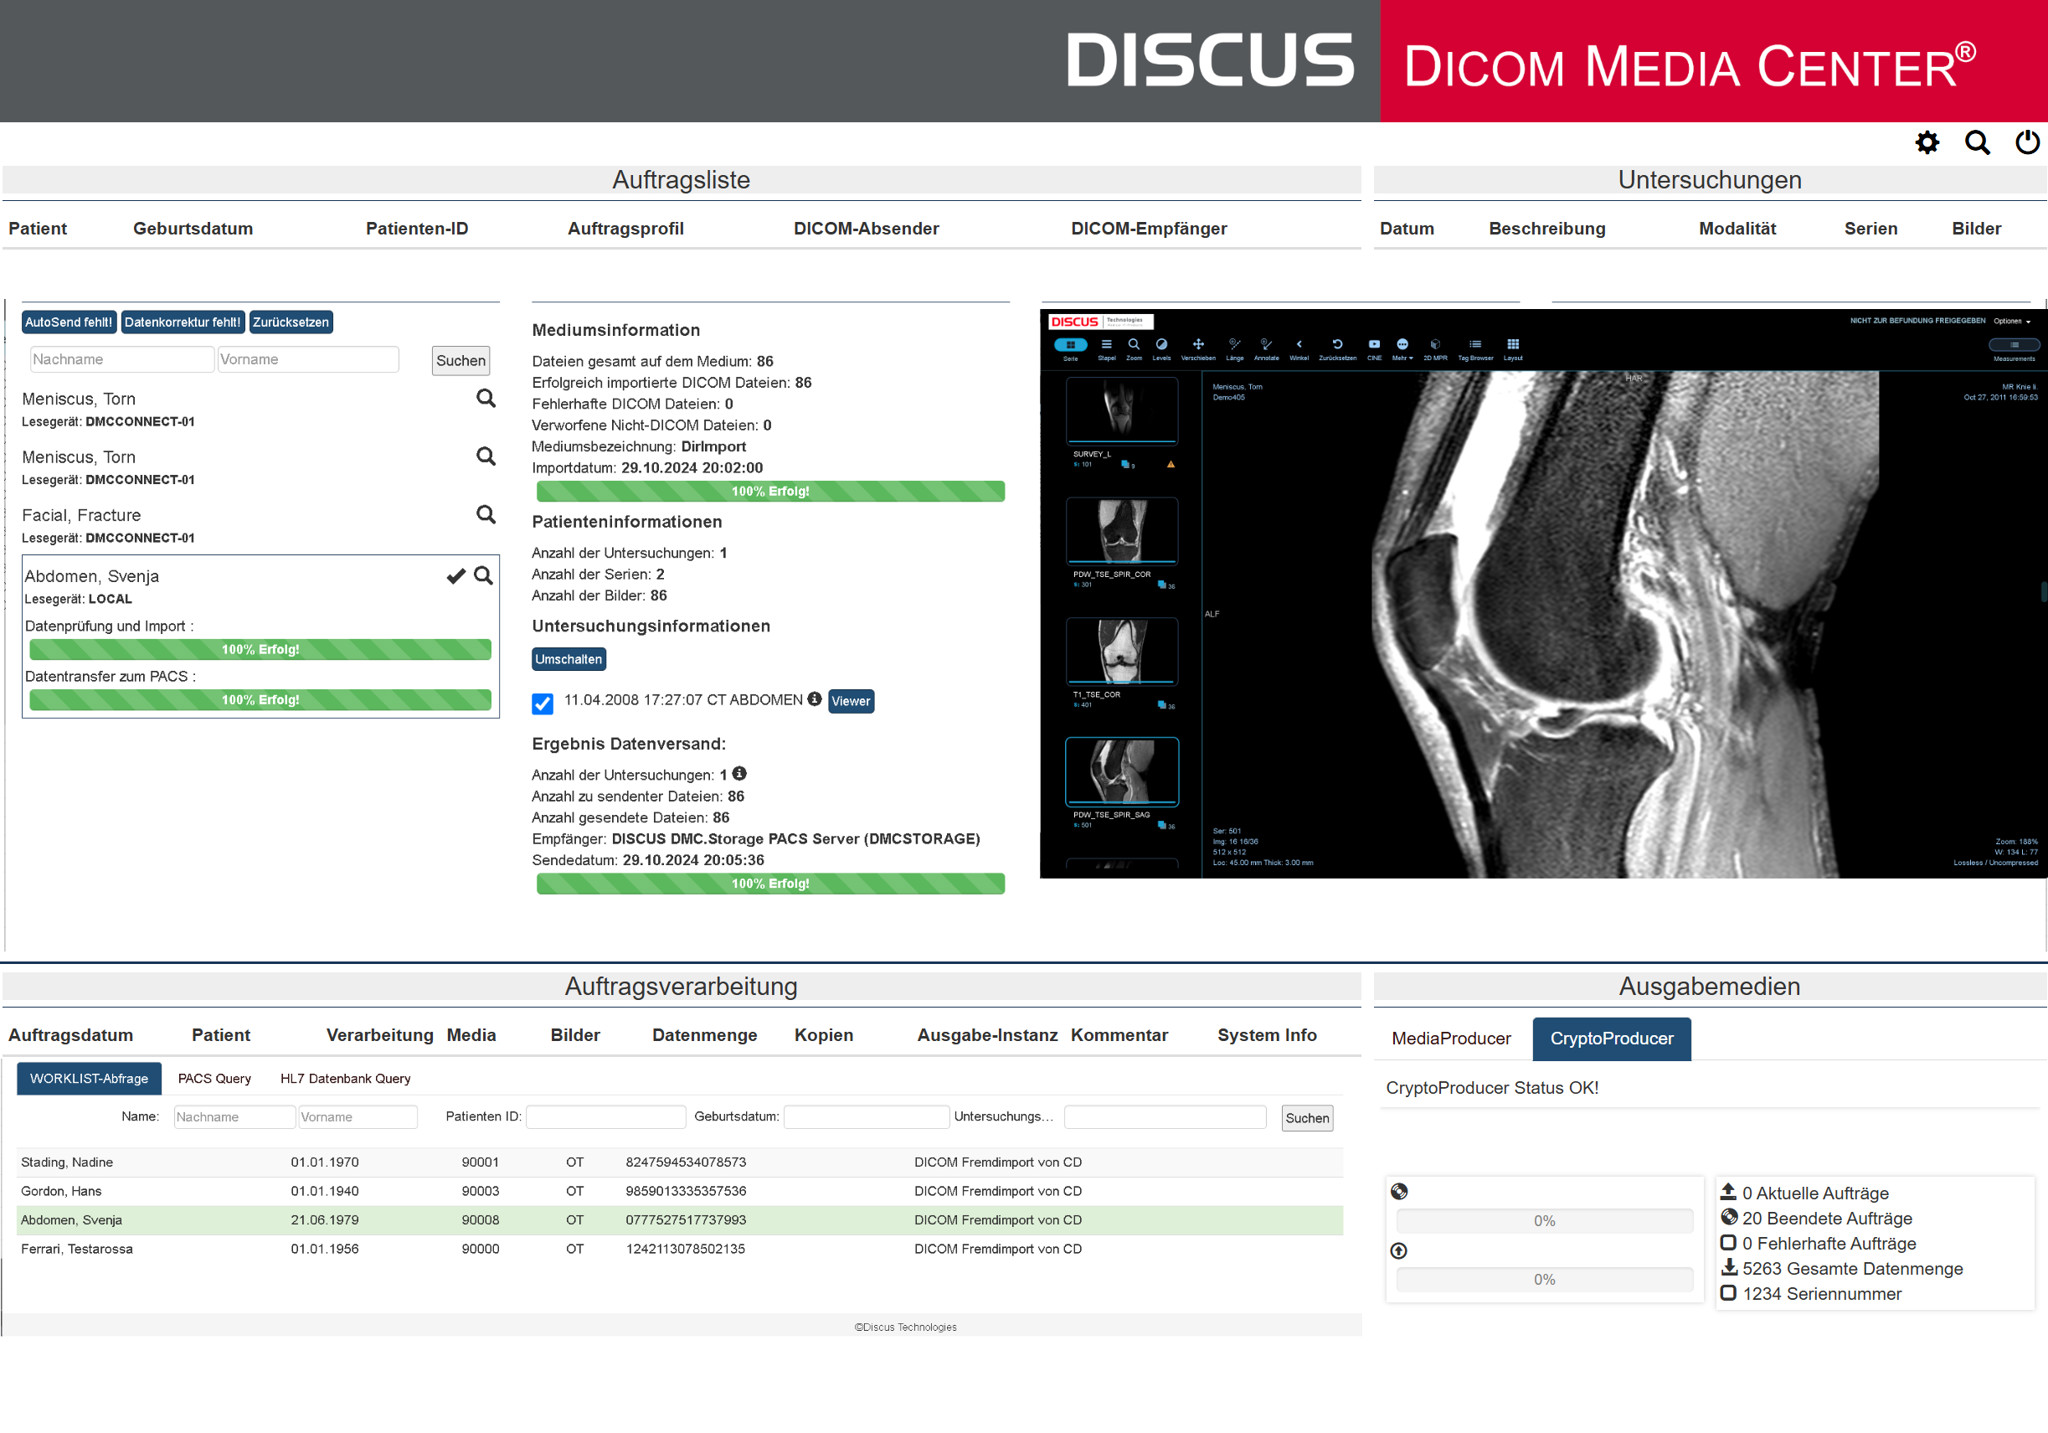Image resolution: width=2048 pixels, height=1433 pixels.
Task: Switch to the MediaProducer tab
Action: click(1451, 1038)
